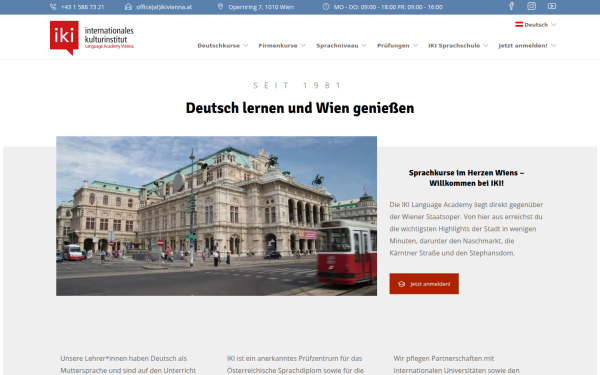Expand the IKI Sprachschule menu chevron
The height and width of the screenshot is (375, 600).
pyautogui.click(x=486, y=46)
